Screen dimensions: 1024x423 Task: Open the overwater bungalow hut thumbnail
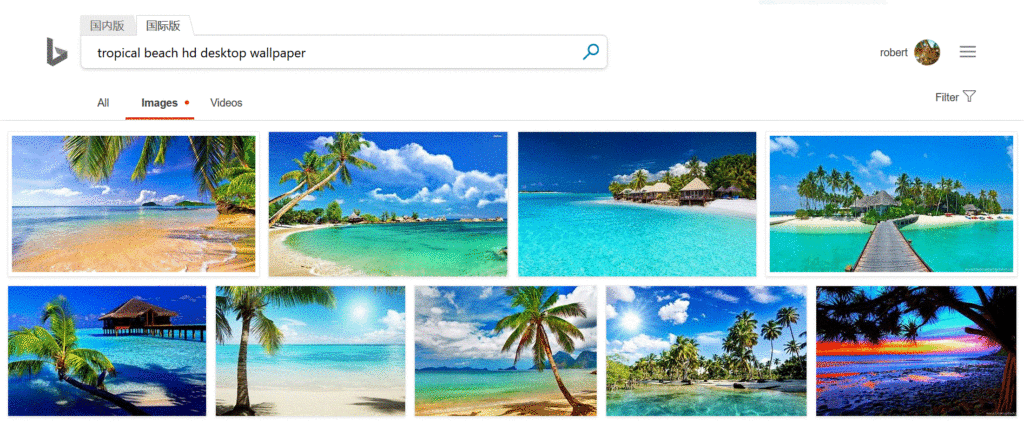(107, 351)
